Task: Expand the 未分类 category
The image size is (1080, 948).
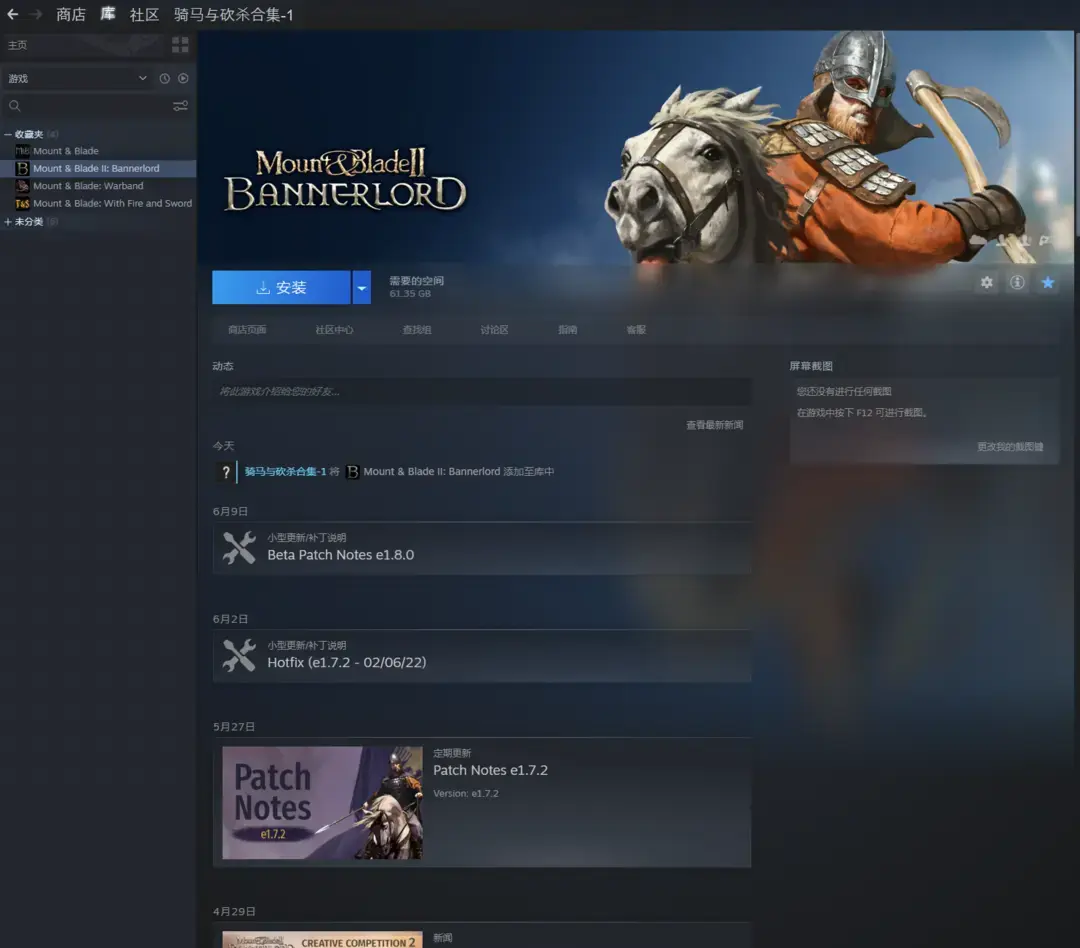Action: point(8,222)
